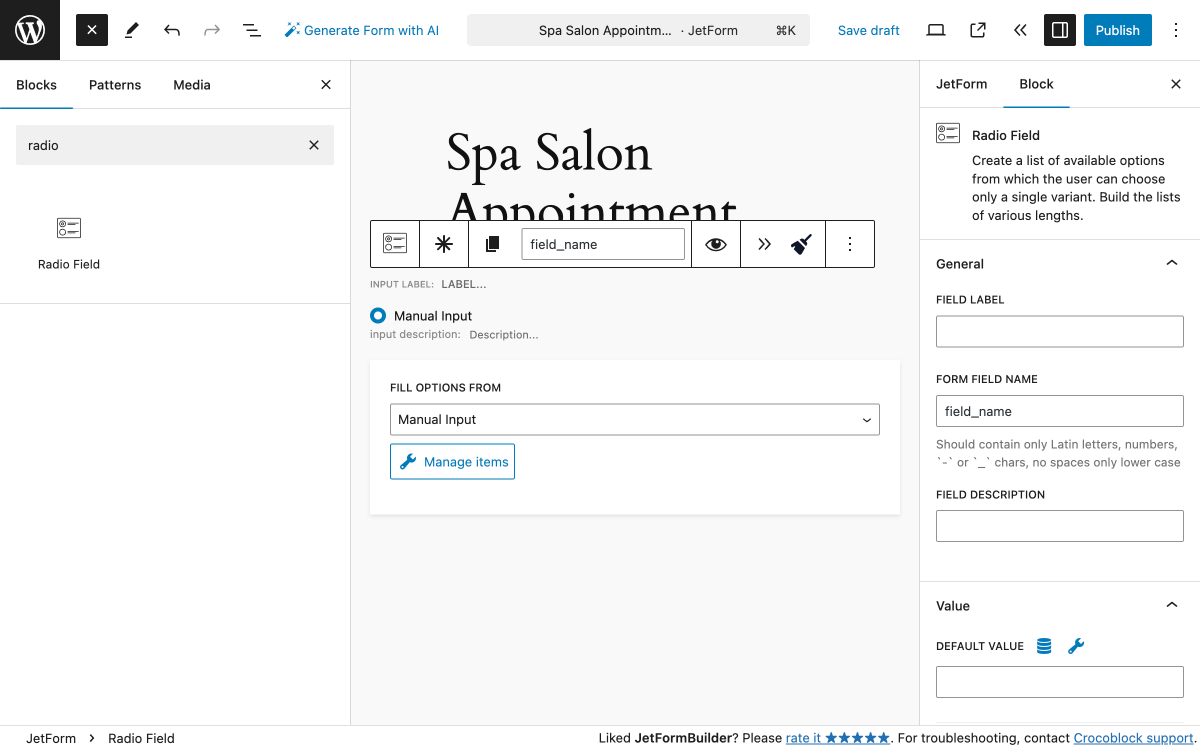Close the block inserter toggle
This screenshot has height=750, width=1200.
click(x=92, y=30)
